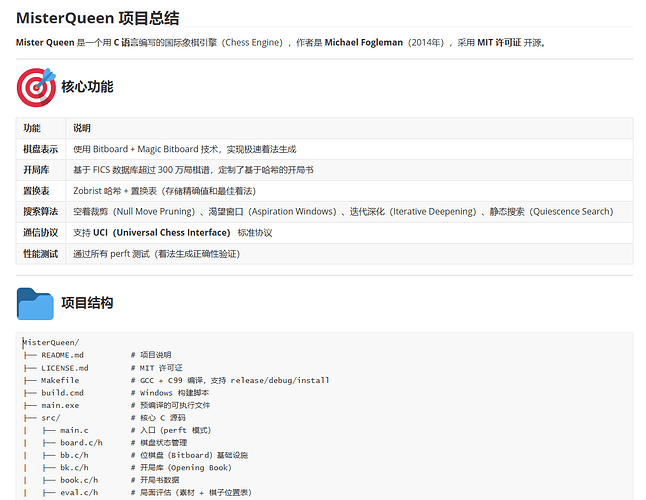This screenshot has height=500, width=646.
Task: Select the '性能测试' table cell
Action: (41, 254)
